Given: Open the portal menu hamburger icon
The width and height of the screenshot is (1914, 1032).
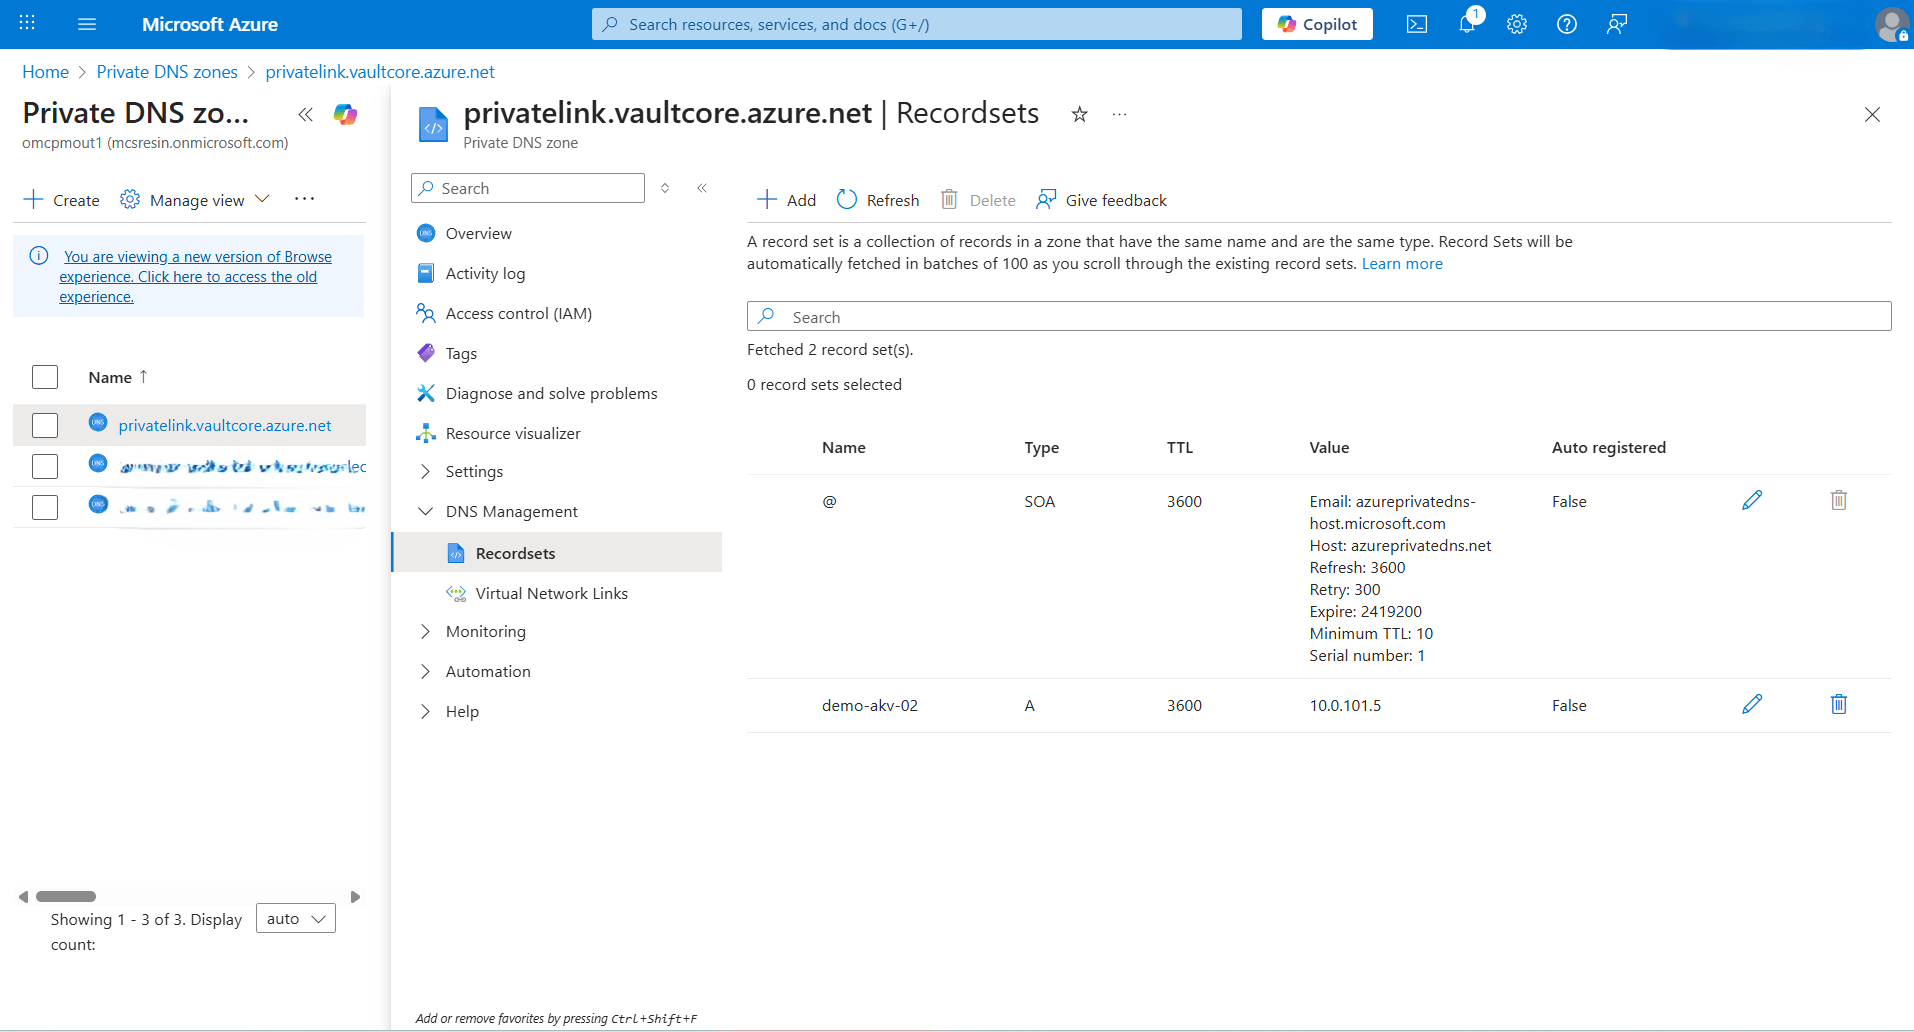Looking at the screenshot, I should click(x=87, y=24).
